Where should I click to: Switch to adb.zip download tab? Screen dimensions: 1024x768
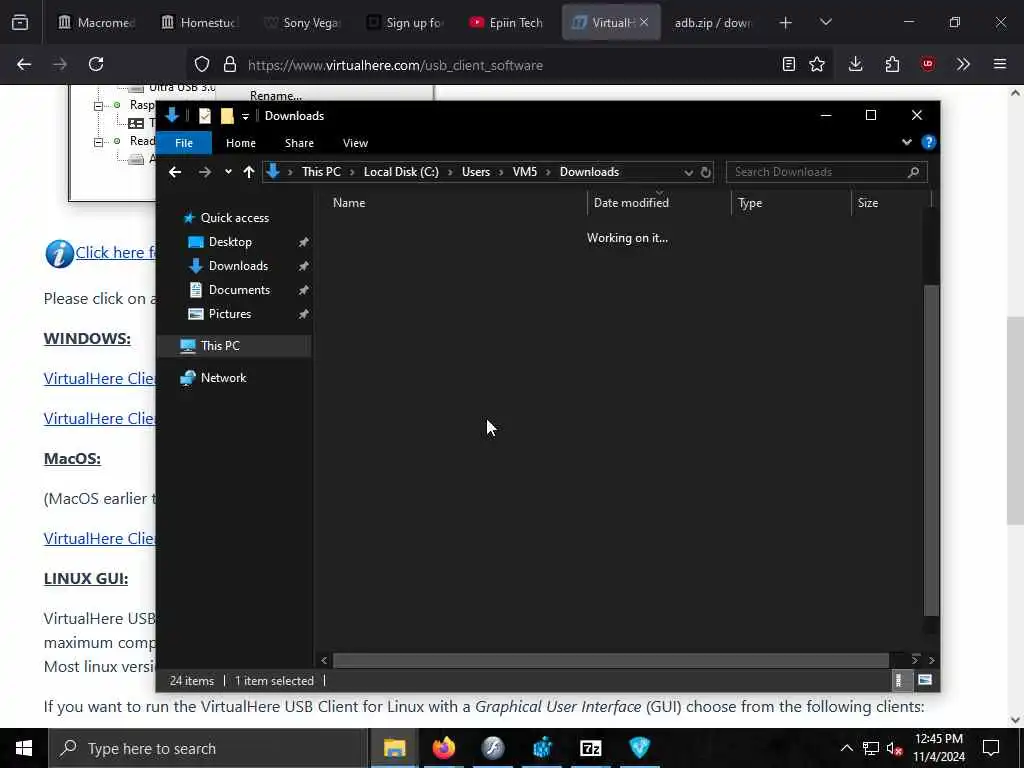tap(713, 23)
